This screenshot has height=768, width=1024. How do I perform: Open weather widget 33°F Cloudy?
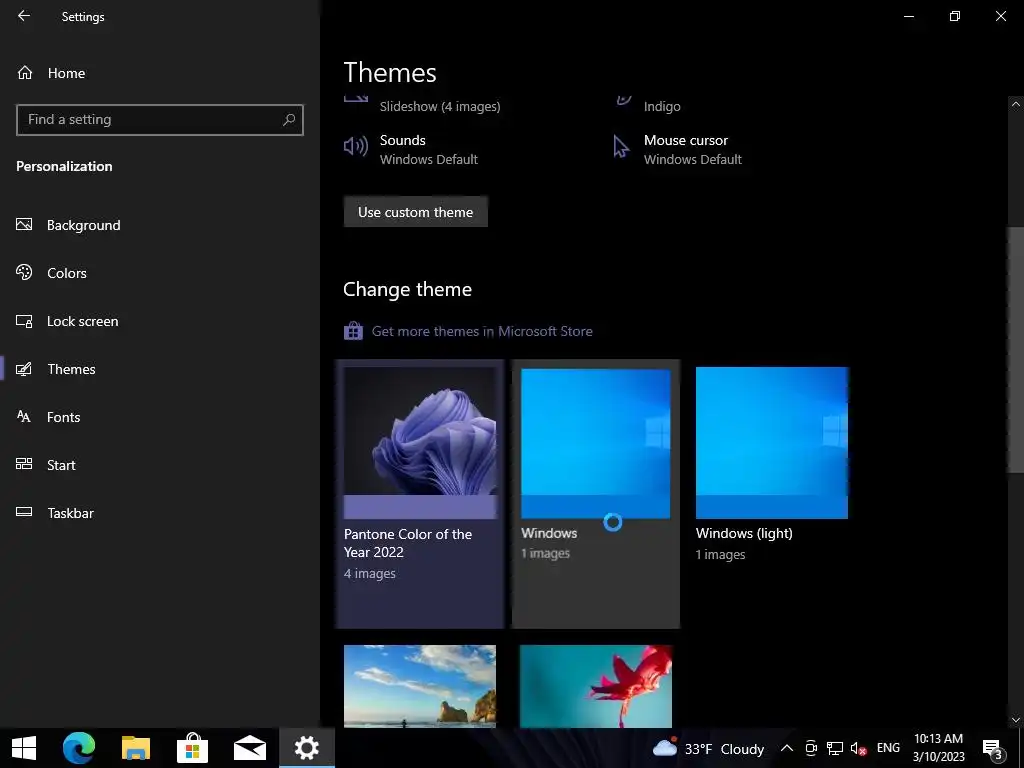pyautogui.click(x=709, y=748)
